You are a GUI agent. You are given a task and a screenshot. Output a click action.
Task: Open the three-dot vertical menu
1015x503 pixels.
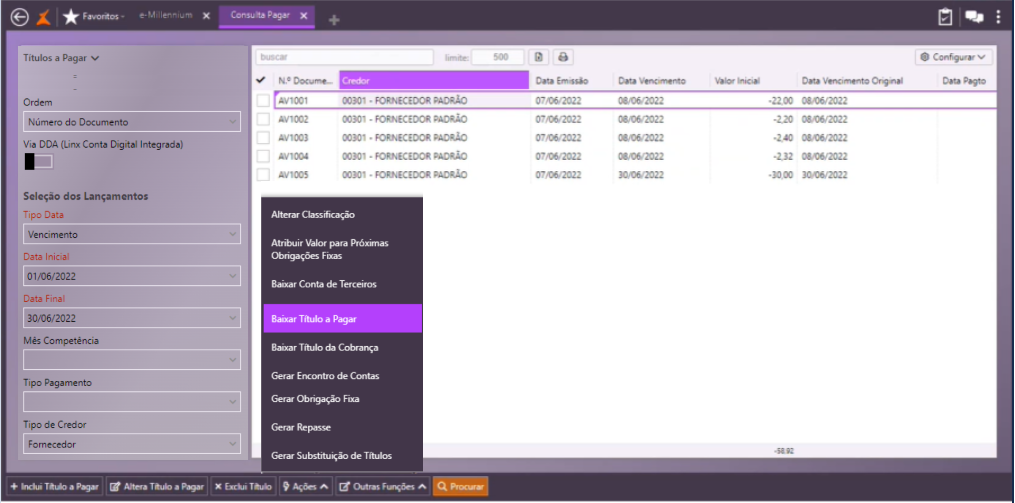pos(999,17)
